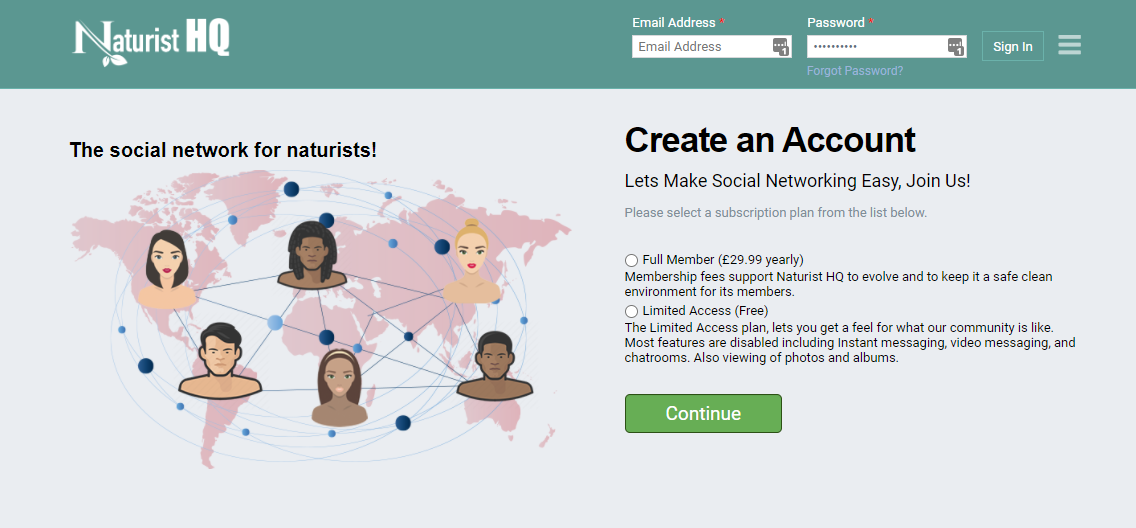Click the "Create an Account" heading
This screenshot has width=1136, height=528.
[770, 140]
